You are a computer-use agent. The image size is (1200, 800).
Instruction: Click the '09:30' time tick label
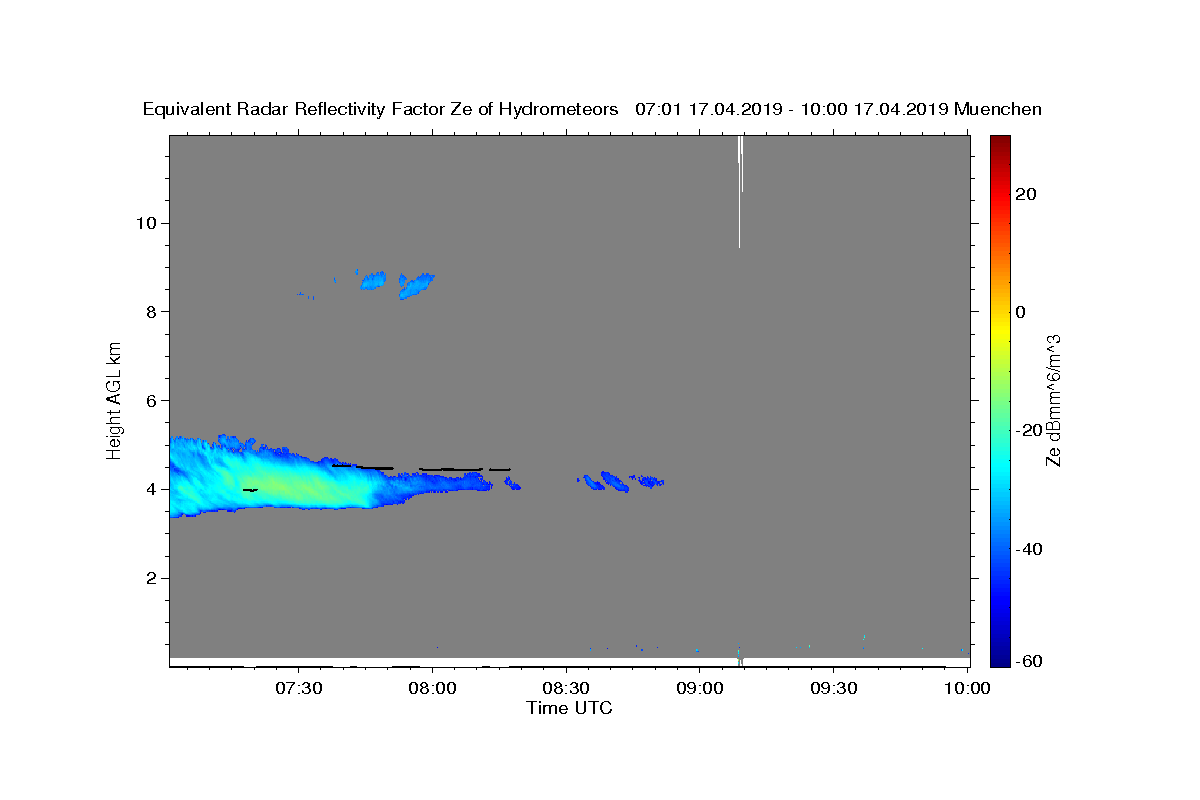click(834, 688)
